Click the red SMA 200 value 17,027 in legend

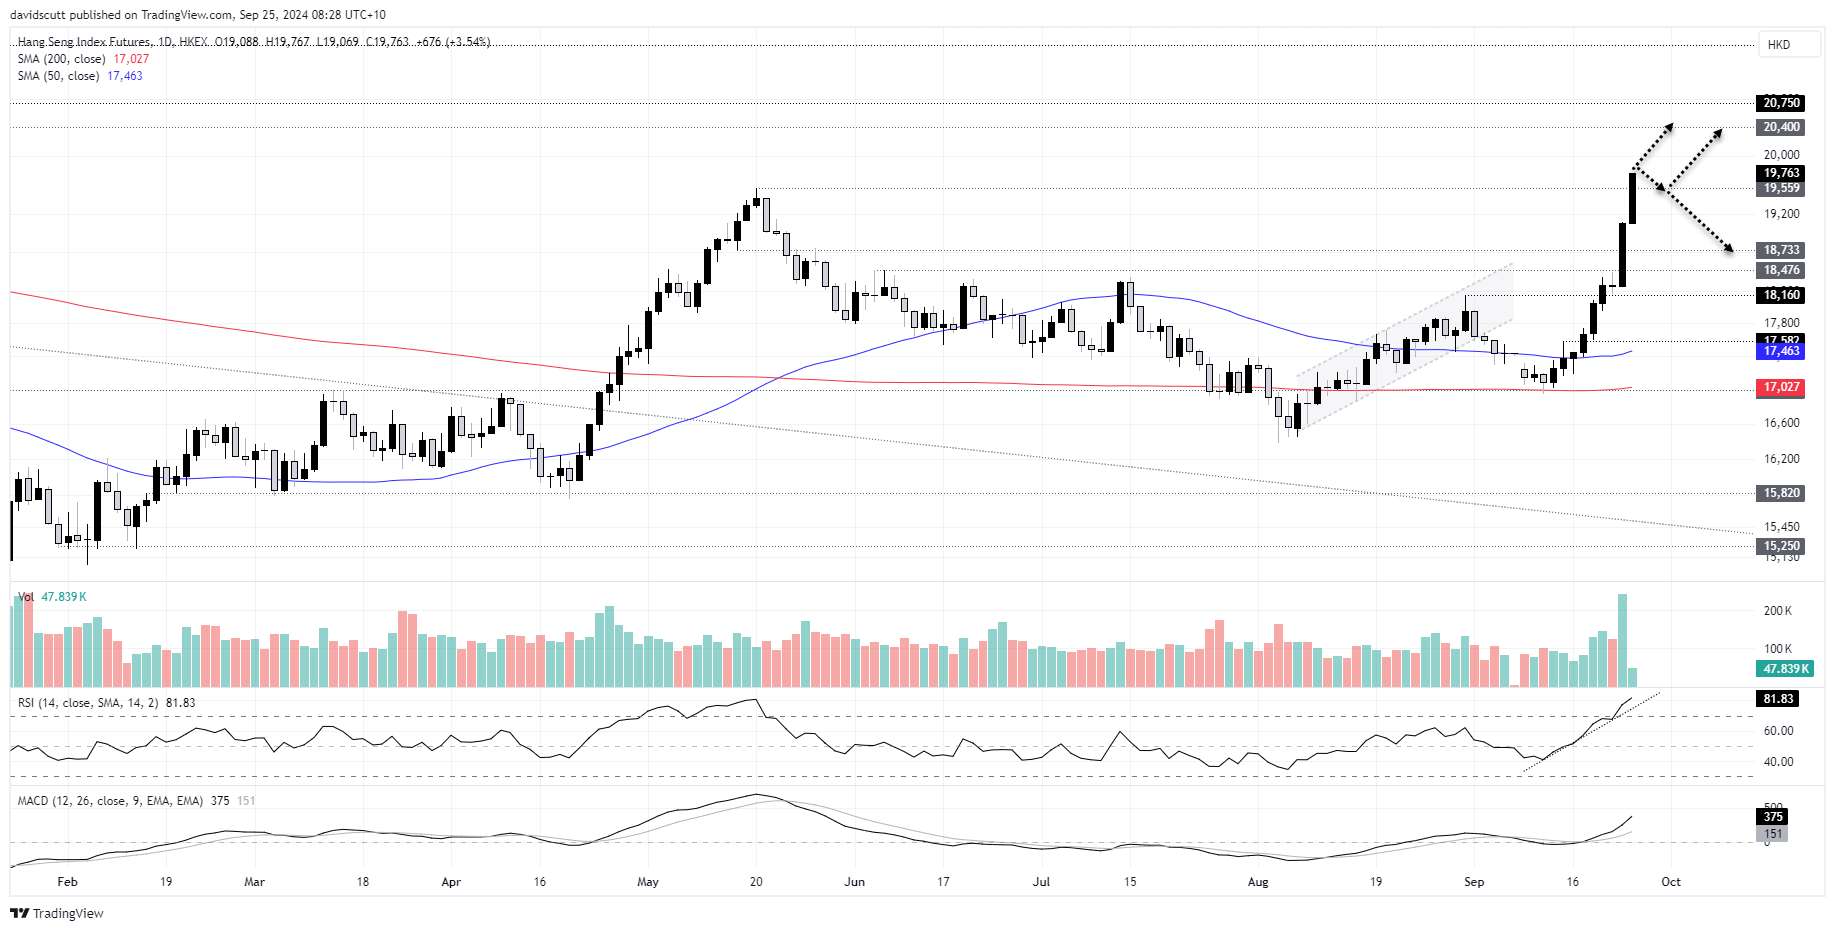pos(131,59)
